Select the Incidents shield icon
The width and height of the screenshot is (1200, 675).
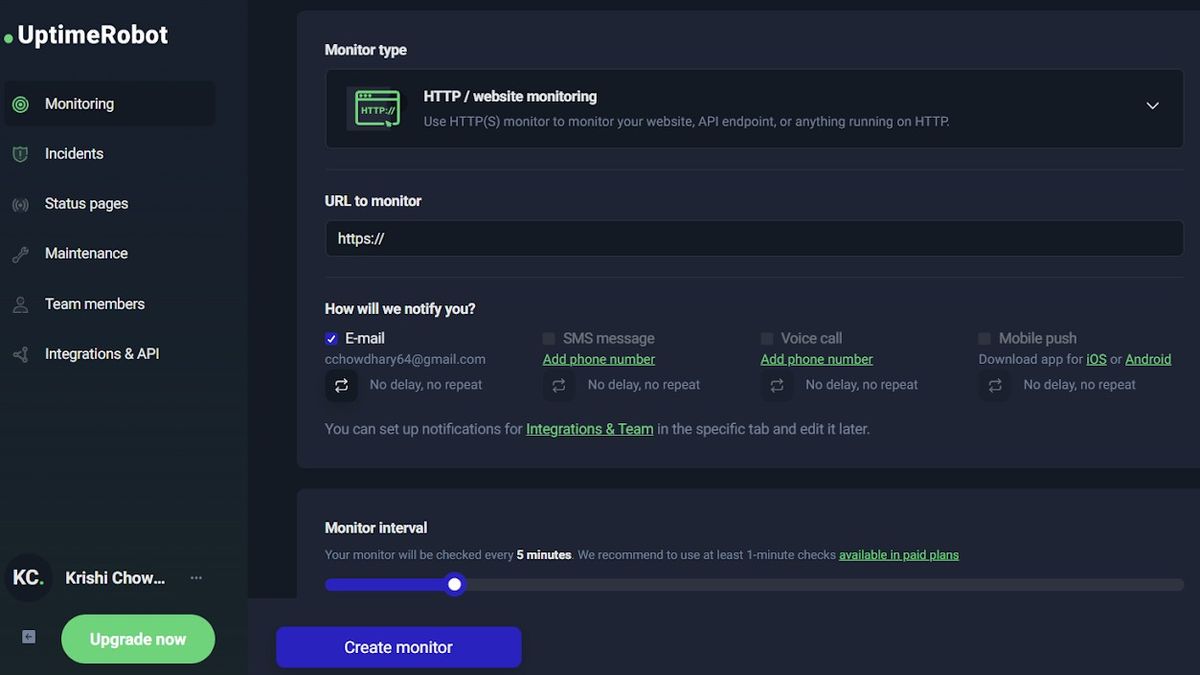pos(21,153)
